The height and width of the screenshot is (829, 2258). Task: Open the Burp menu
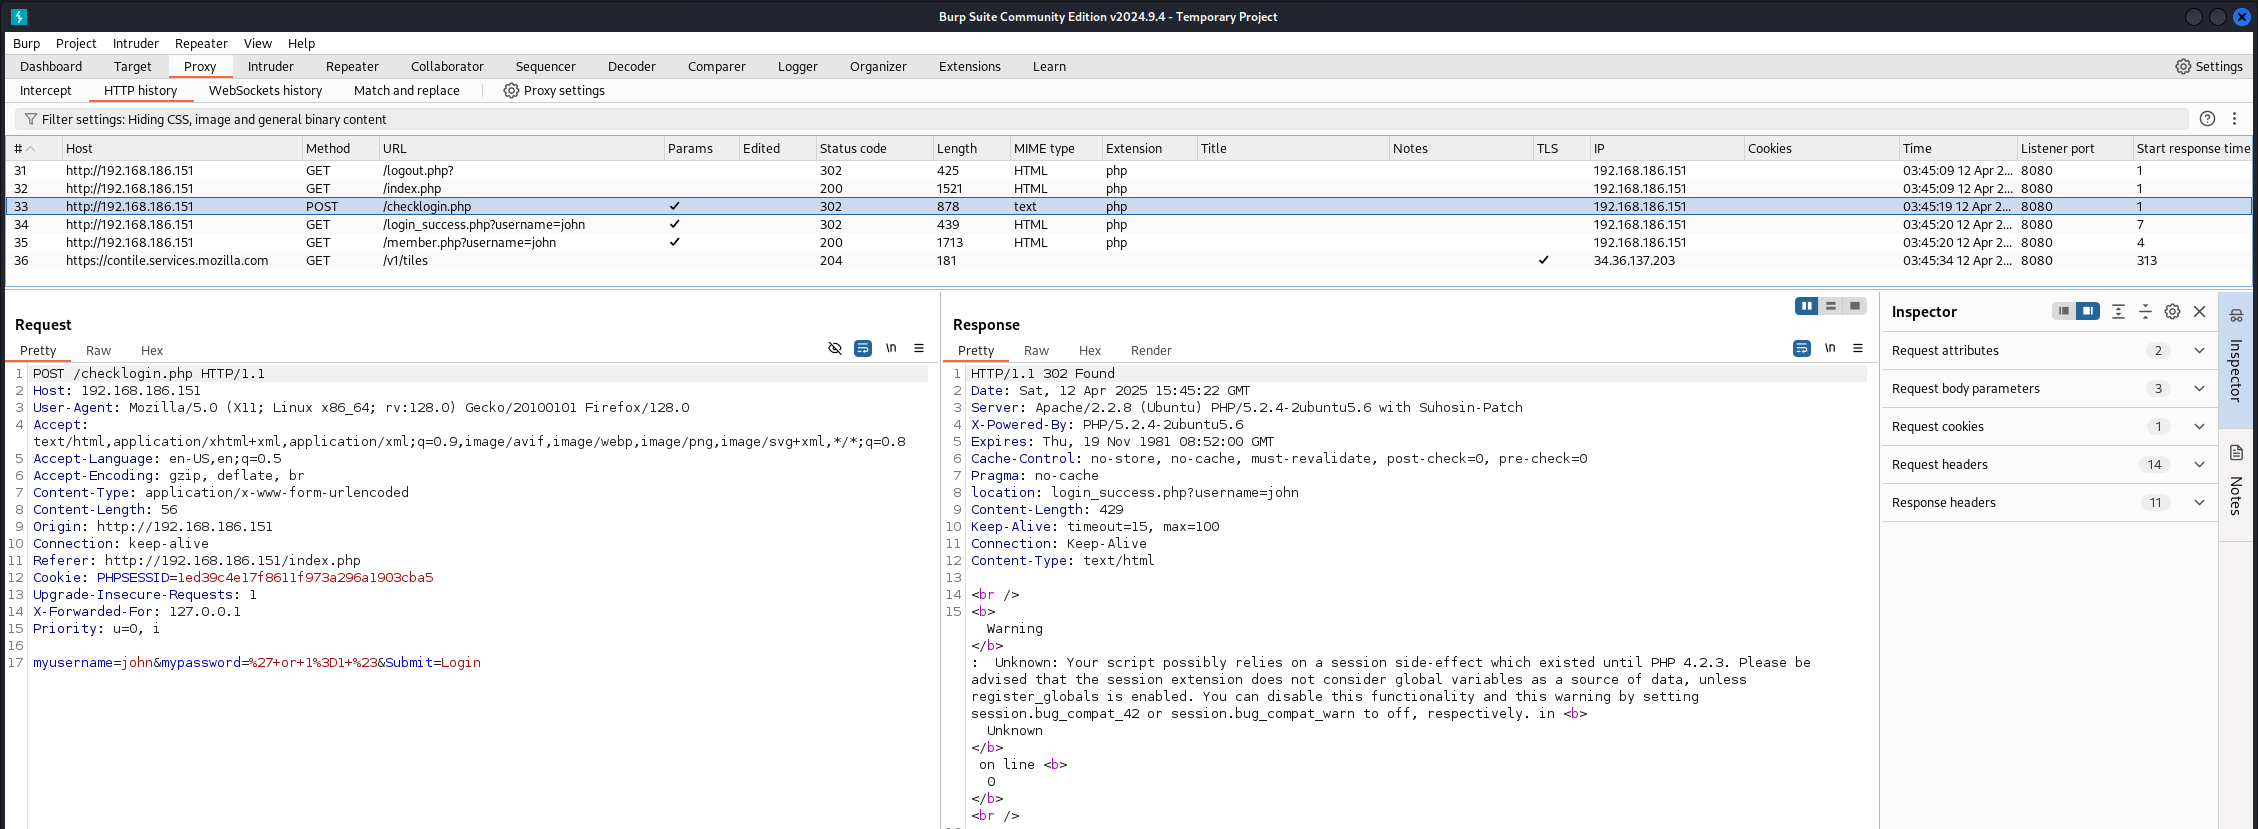[27, 43]
